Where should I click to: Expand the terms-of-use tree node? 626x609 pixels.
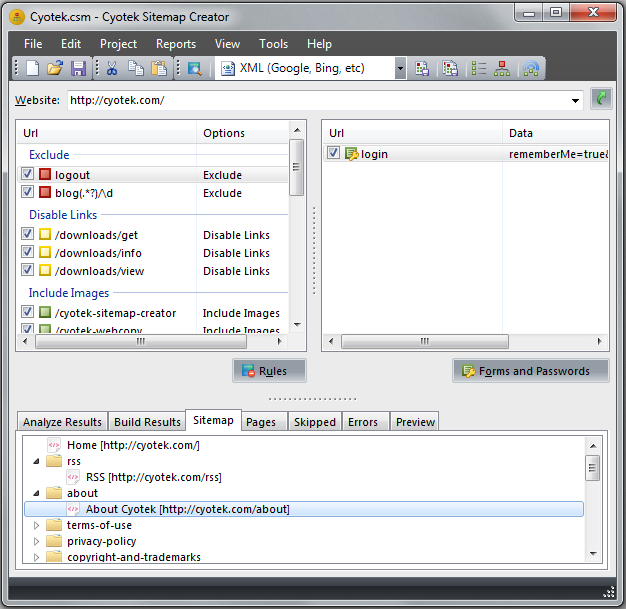(36, 525)
